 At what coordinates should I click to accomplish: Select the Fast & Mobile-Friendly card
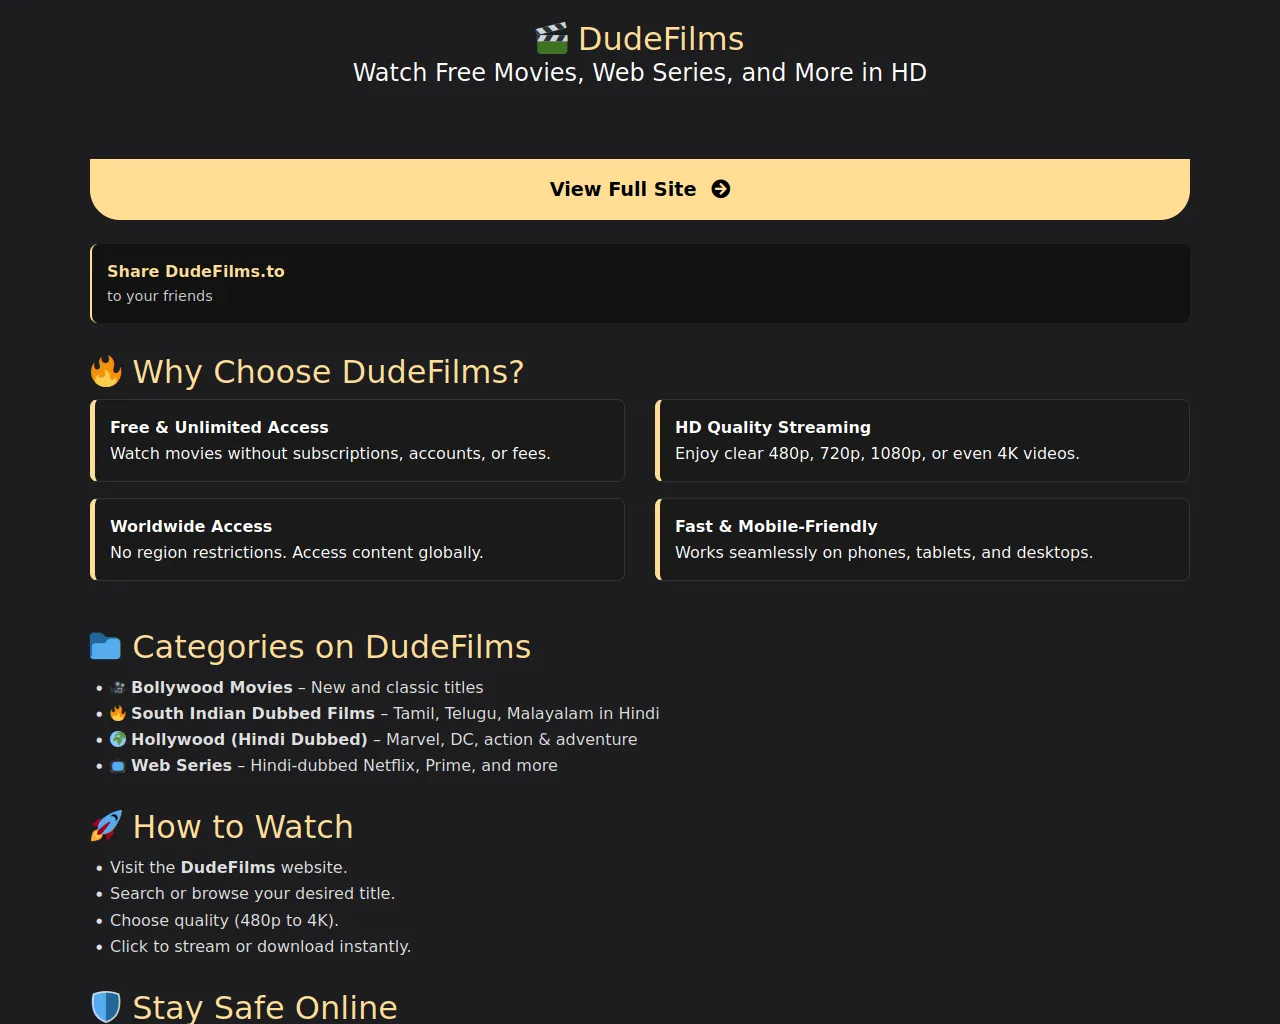922,539
